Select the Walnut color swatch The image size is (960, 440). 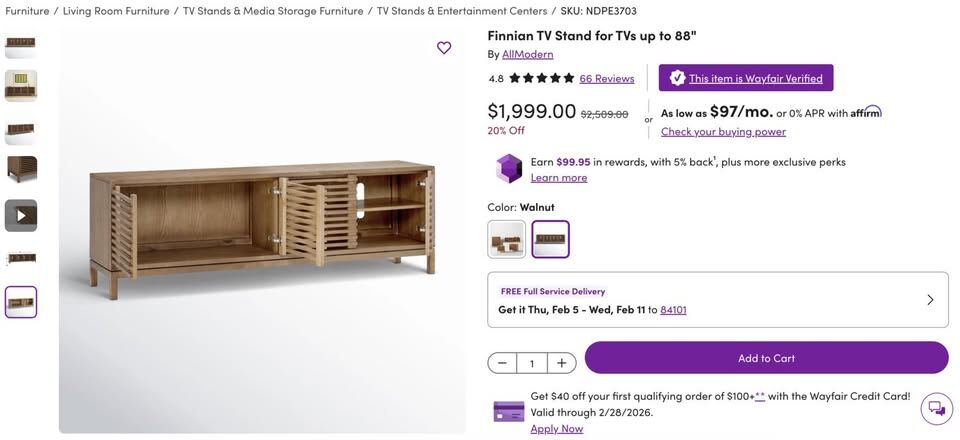tap(550, 239)
